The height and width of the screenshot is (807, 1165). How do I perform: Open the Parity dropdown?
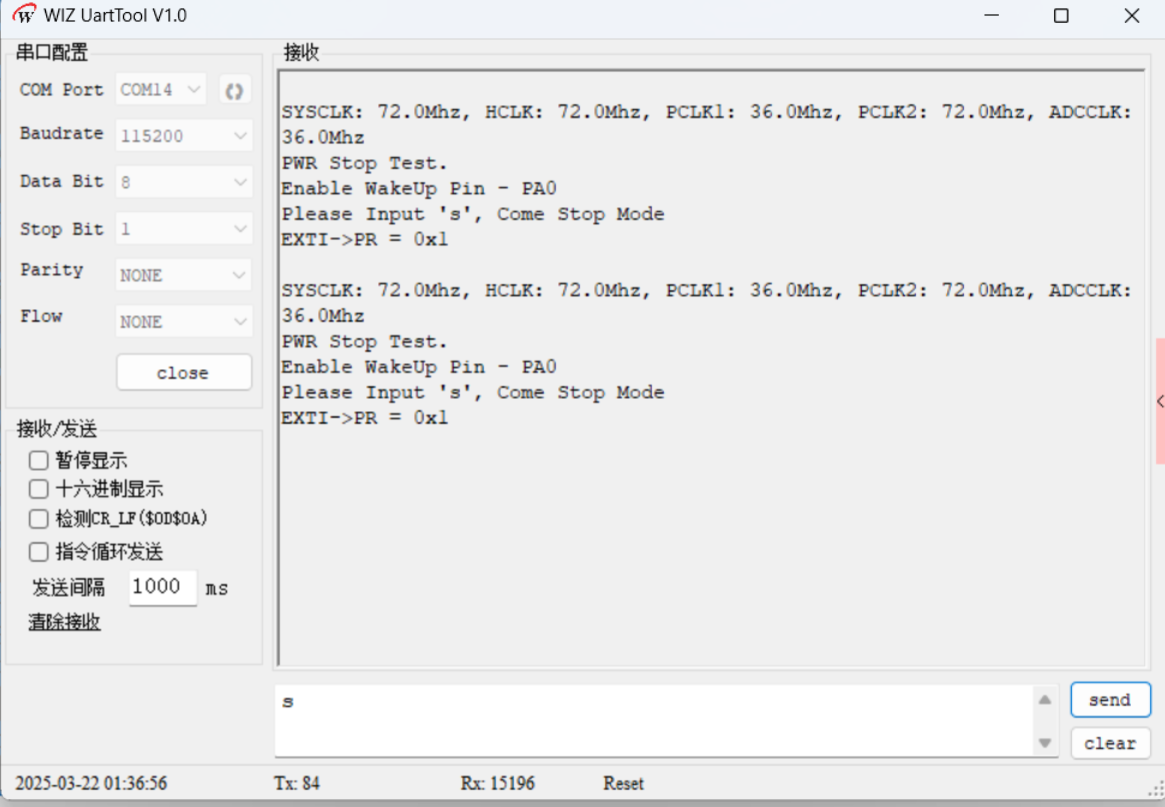pyautogui.click(x=183, y=275)
